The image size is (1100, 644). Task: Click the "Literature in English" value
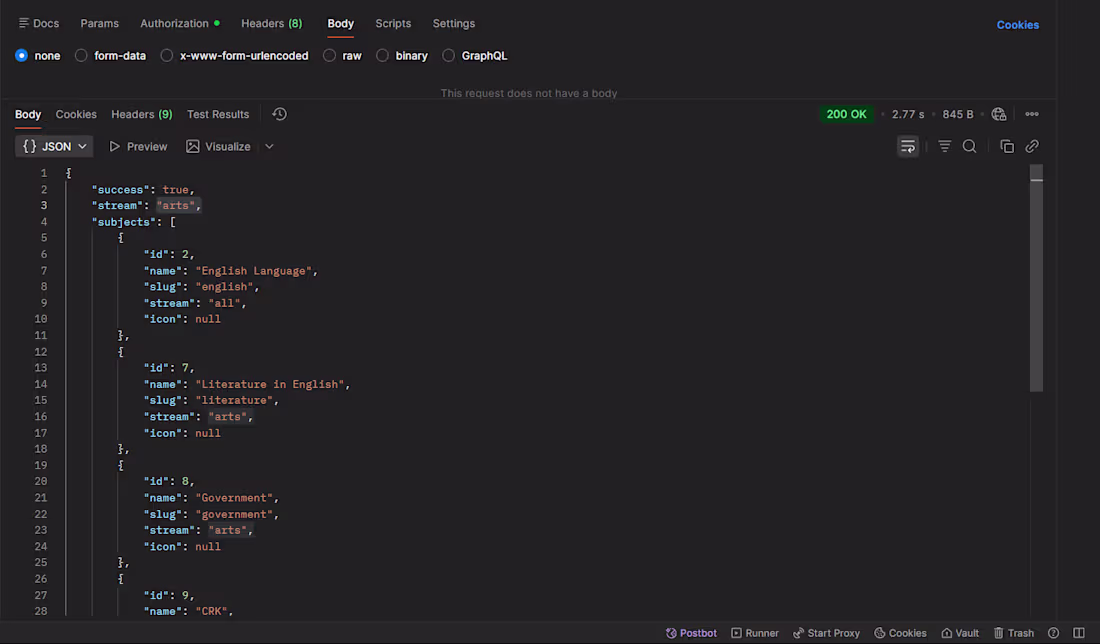tap(270, 384)
